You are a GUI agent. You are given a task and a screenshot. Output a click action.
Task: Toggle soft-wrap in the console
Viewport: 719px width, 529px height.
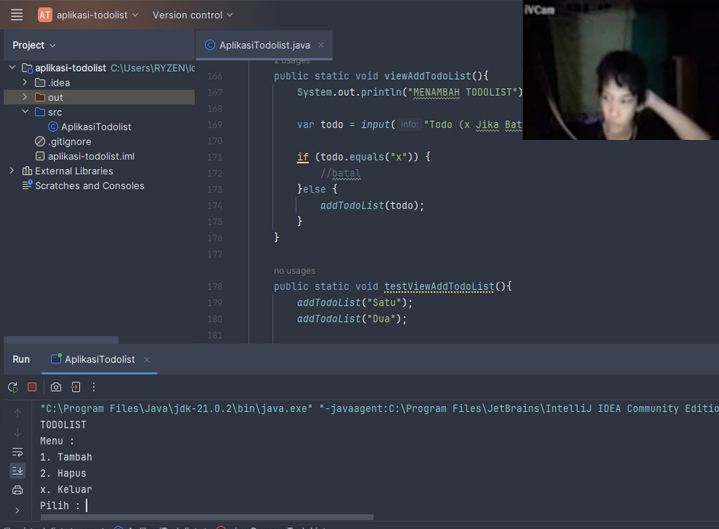tap(17, 452)
